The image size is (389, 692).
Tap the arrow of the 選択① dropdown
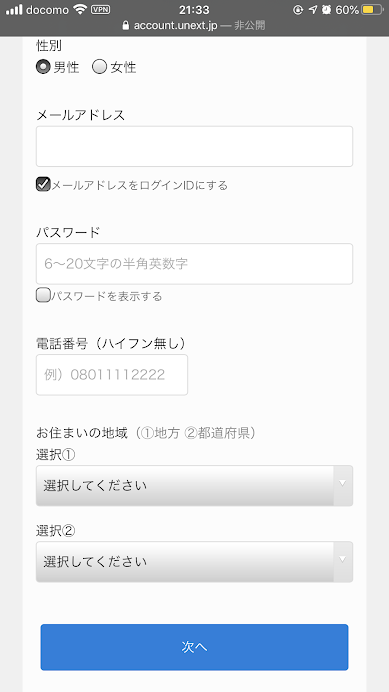coord(343,484)
